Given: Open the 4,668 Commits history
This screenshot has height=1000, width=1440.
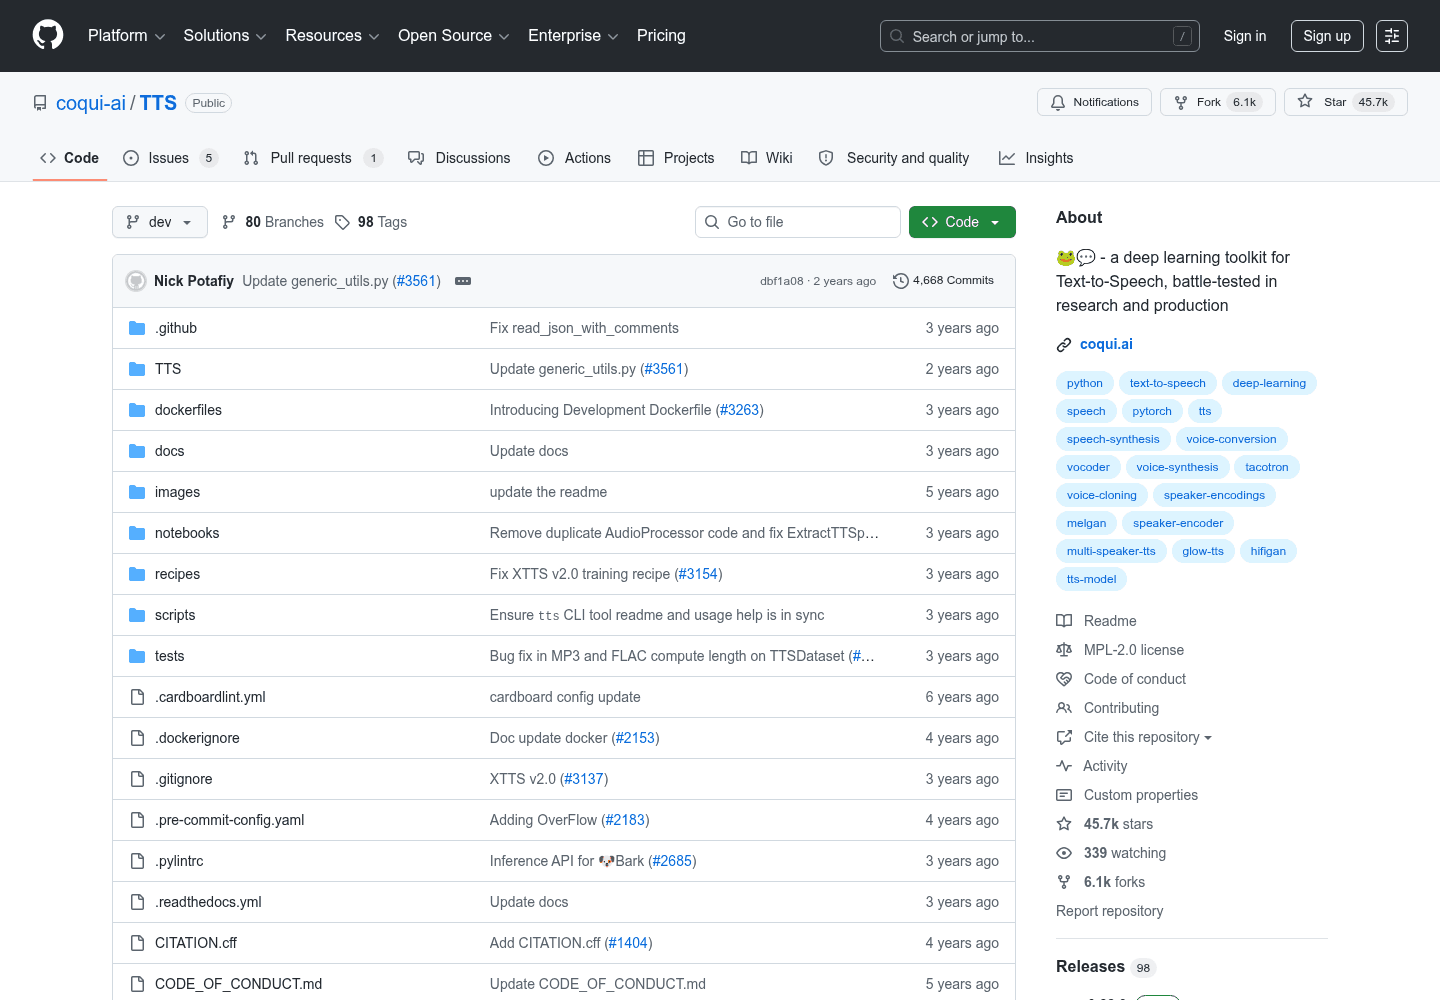Looking at the screenshot, I should (x=943, y=281).
